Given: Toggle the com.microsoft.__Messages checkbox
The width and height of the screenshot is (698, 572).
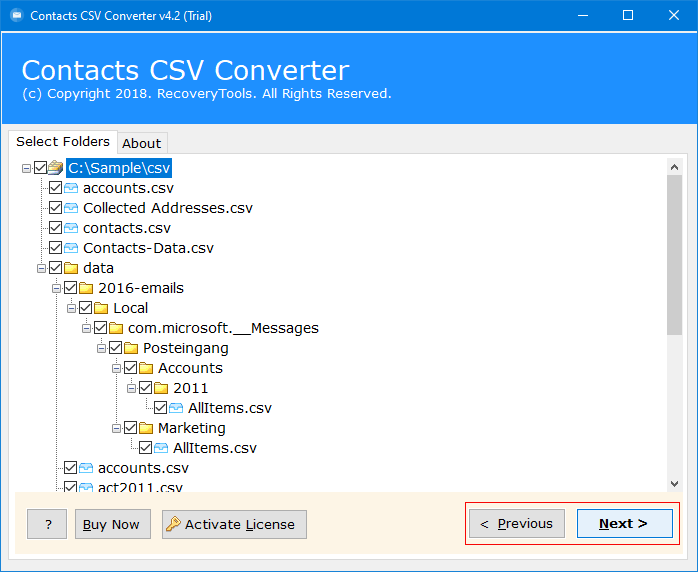Looking at the screenshot, I should pos(101,328).
